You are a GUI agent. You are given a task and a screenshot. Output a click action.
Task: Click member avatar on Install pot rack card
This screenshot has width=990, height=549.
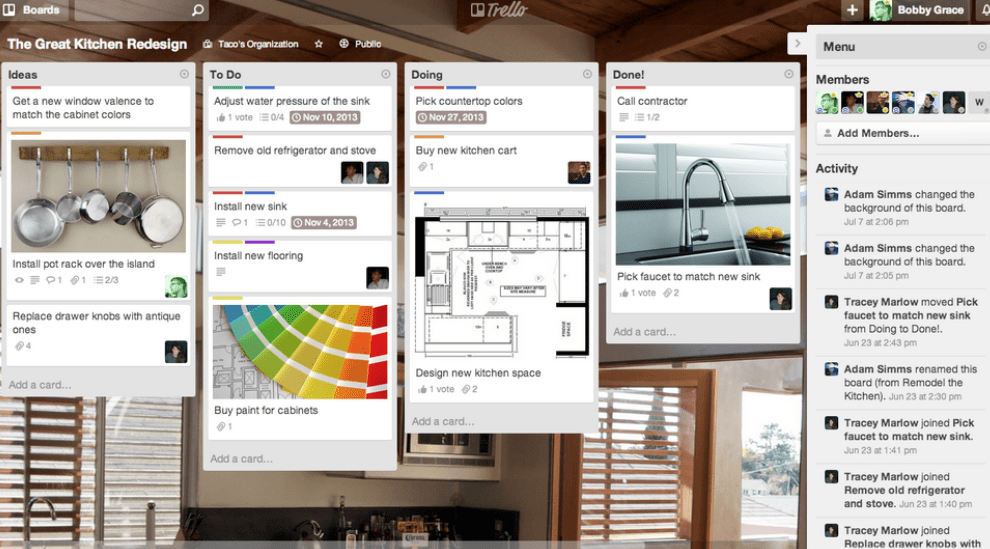[x=176, y=286]
